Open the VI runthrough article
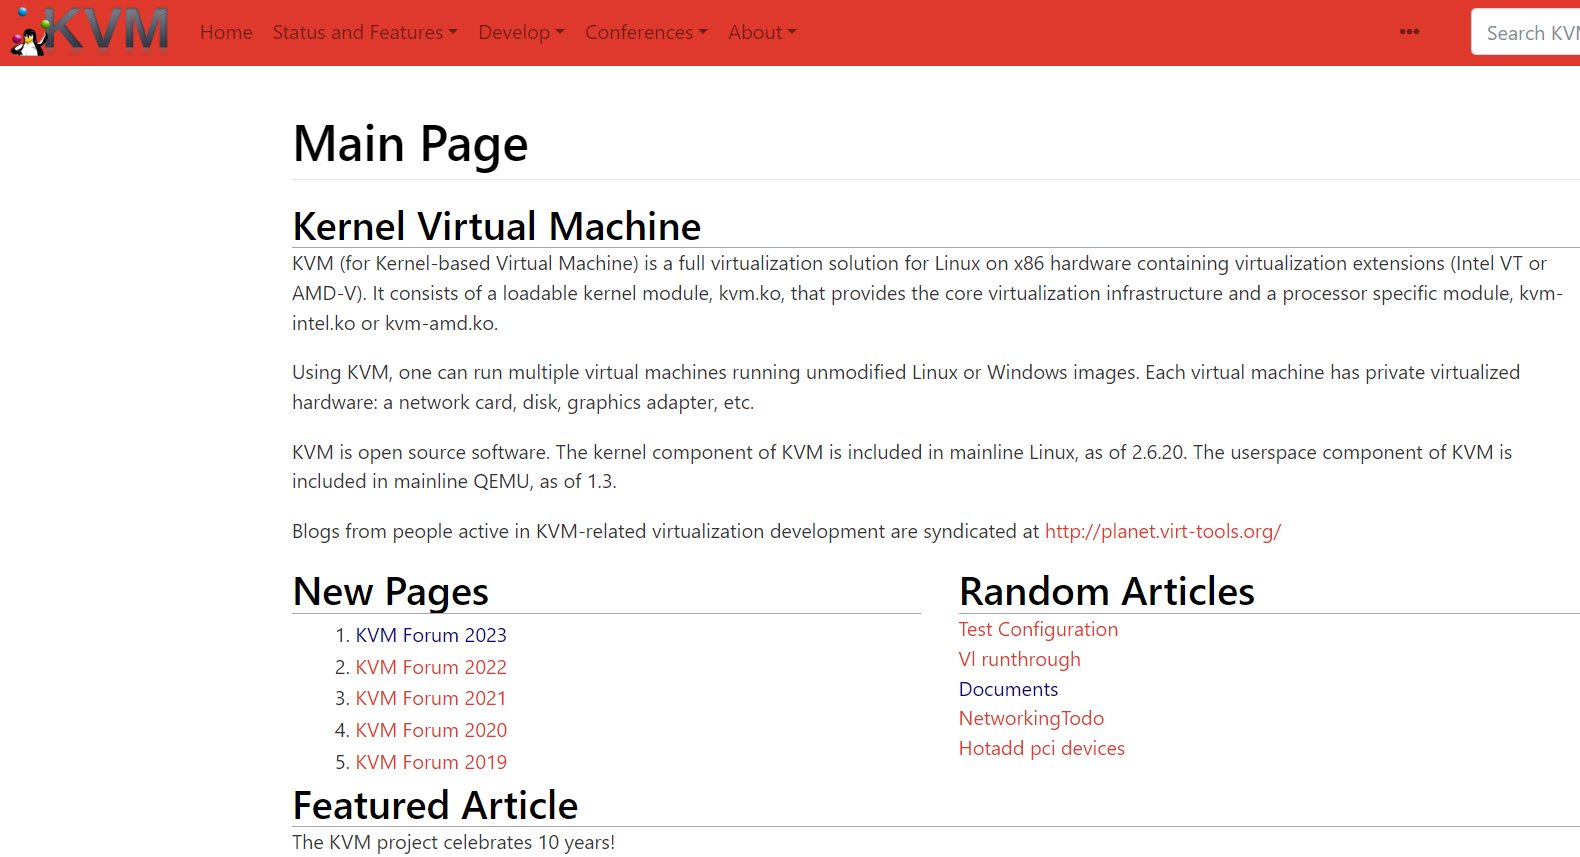The height and width of the screenshot is (857, 1580). [x=1019, y=659]
